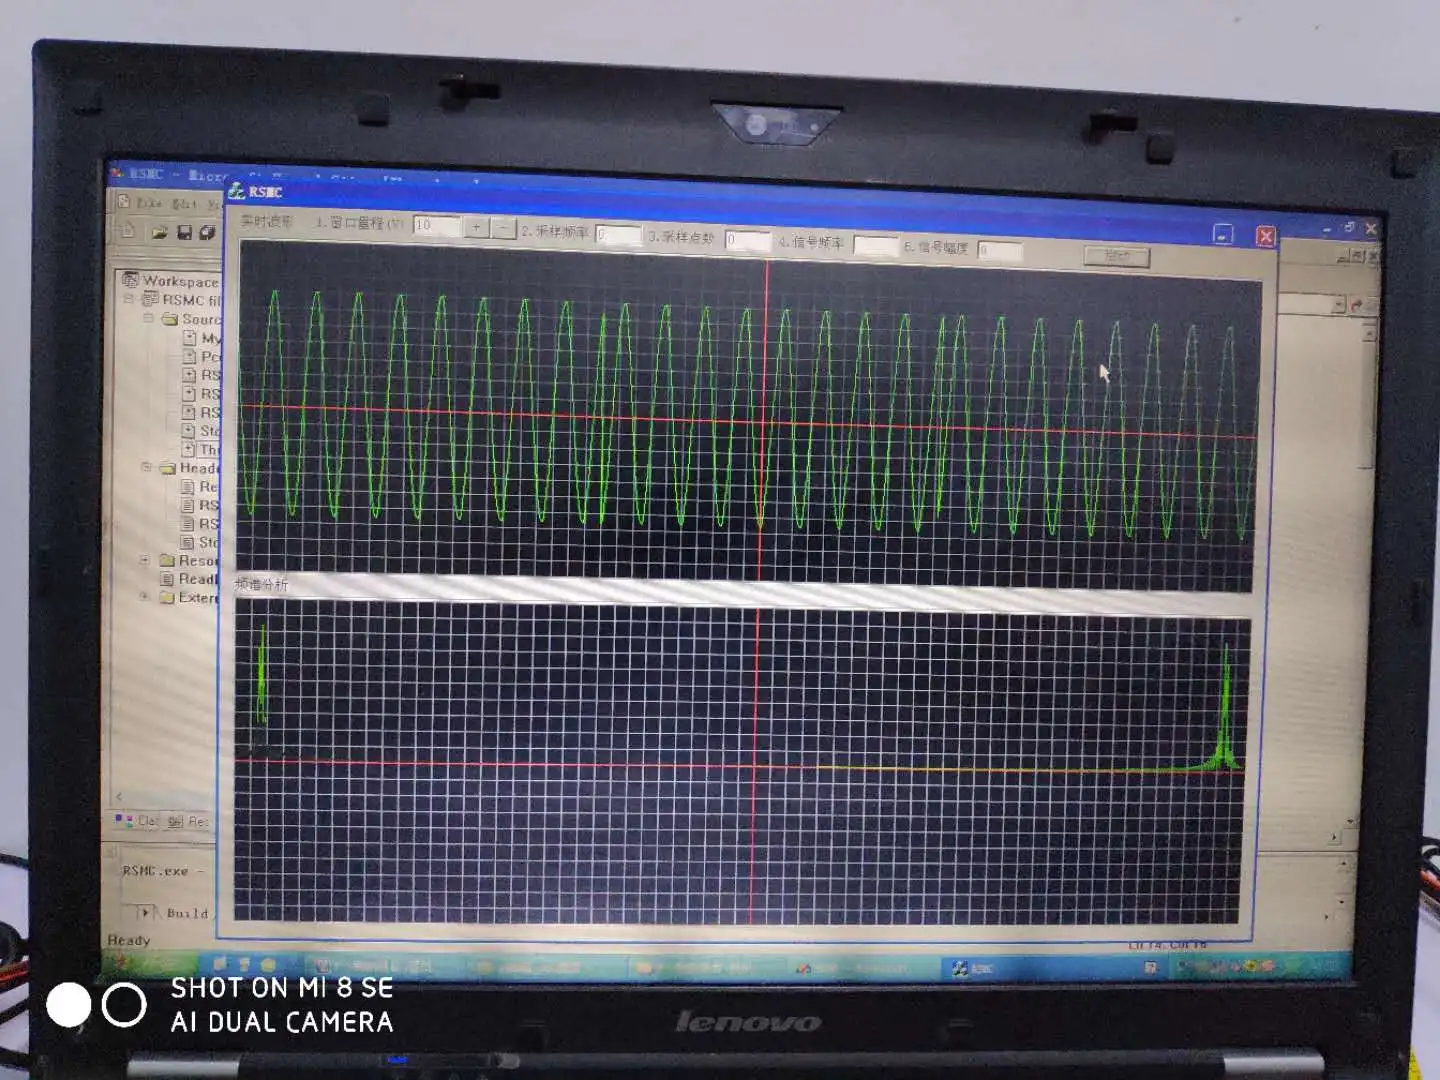Select the RSMC files project icon in tree

tap(150, 299)
